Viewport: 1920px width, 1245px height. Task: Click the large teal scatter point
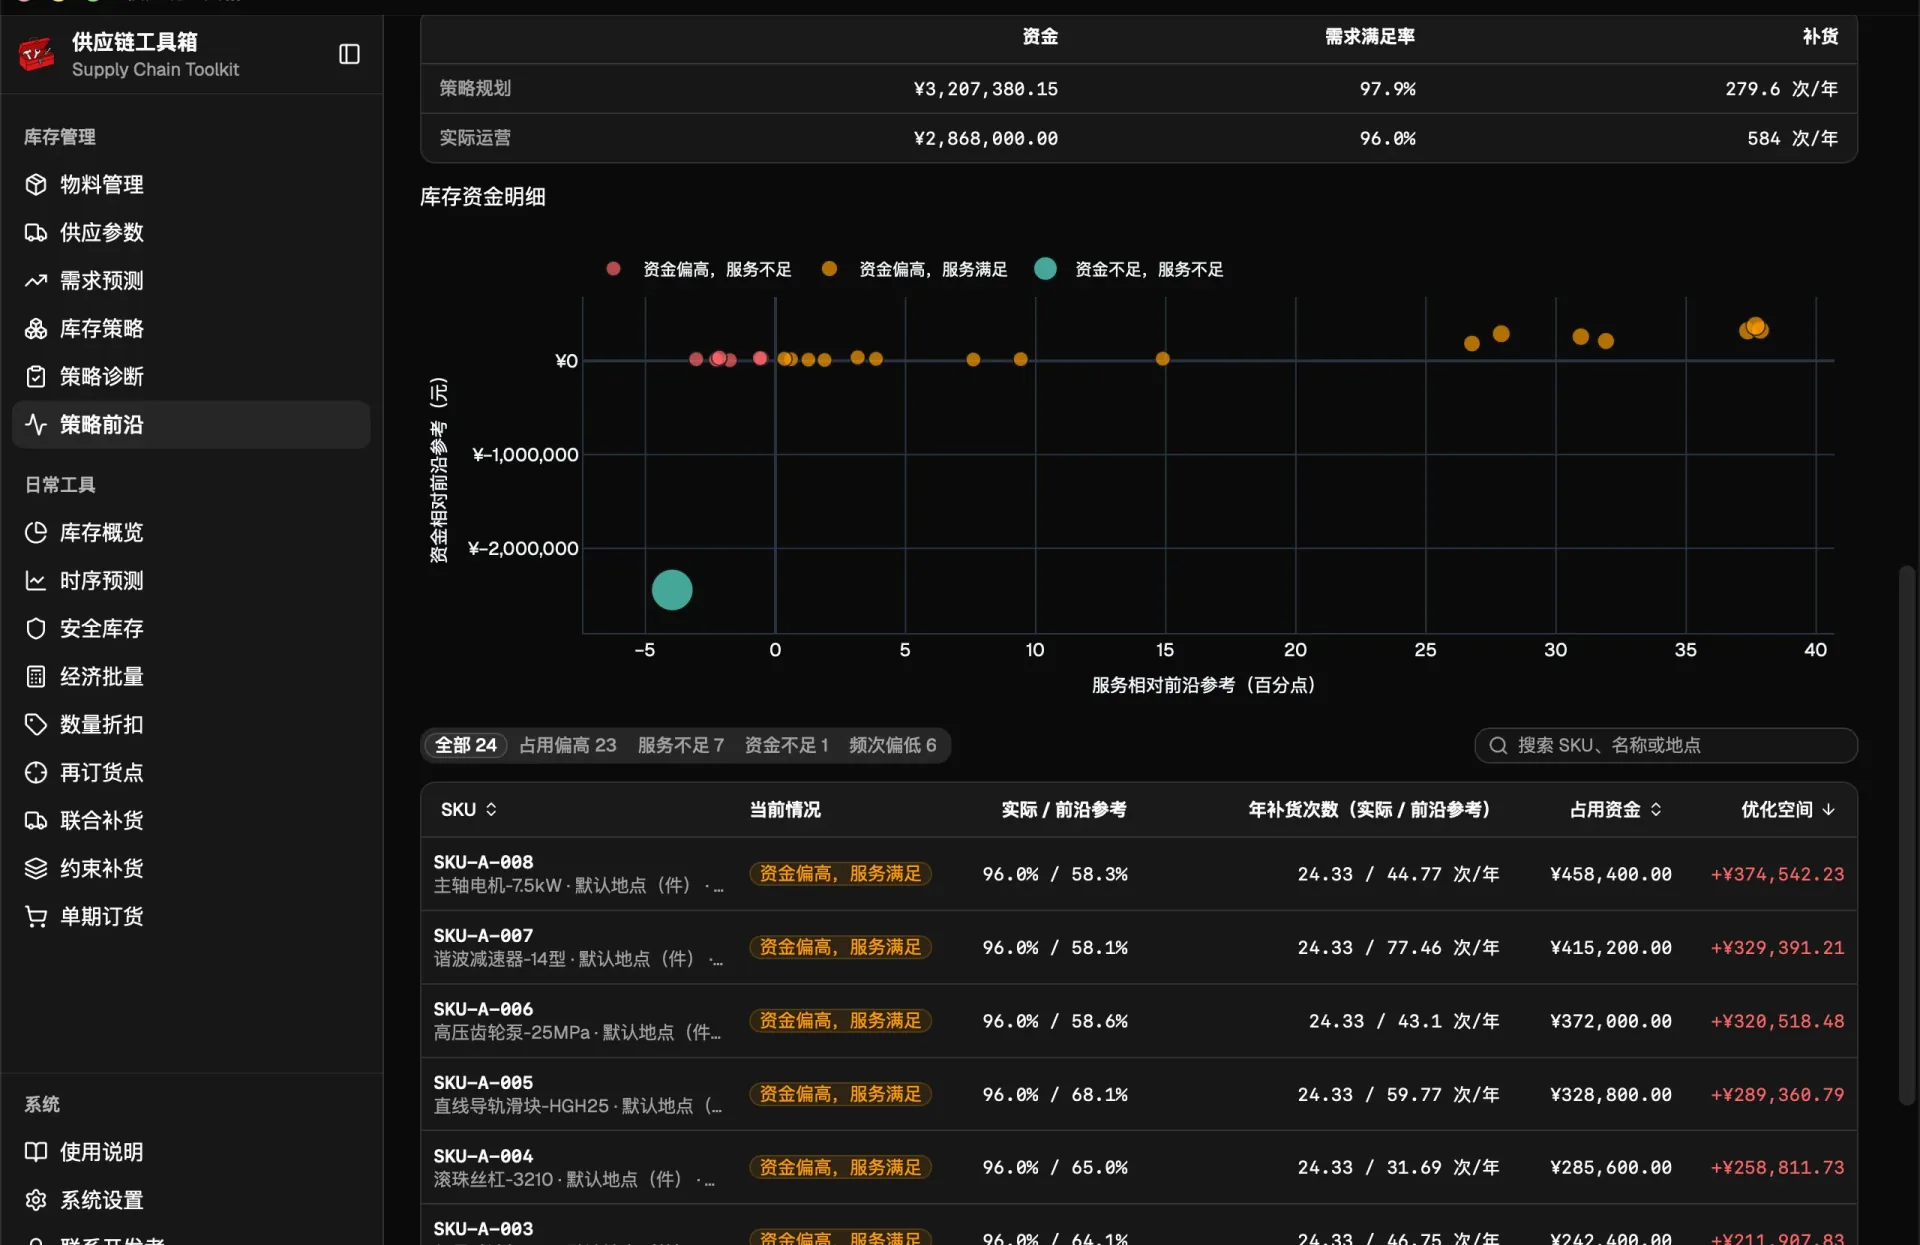click(x=672, y=590)
